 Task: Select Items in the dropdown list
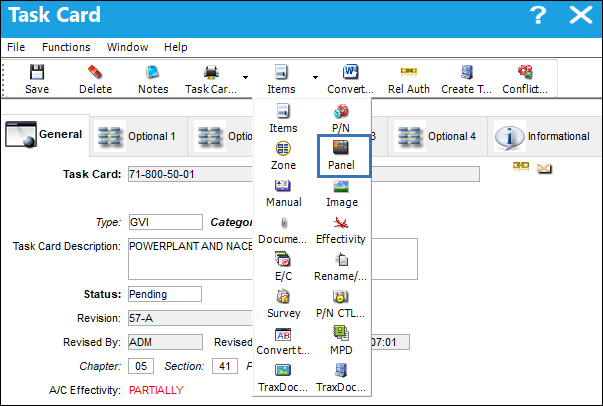tap(283, 118)
